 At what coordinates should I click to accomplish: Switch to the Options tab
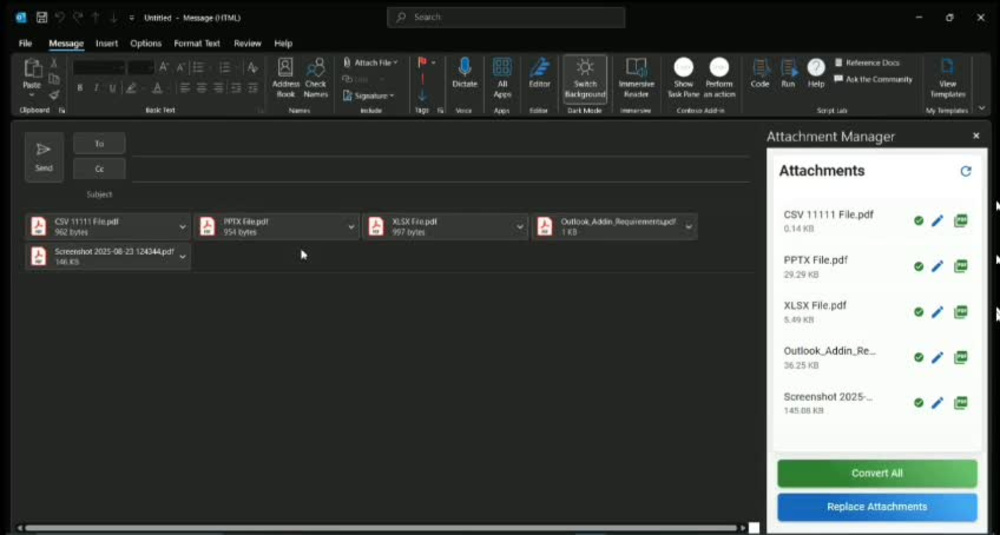point(145,43)
